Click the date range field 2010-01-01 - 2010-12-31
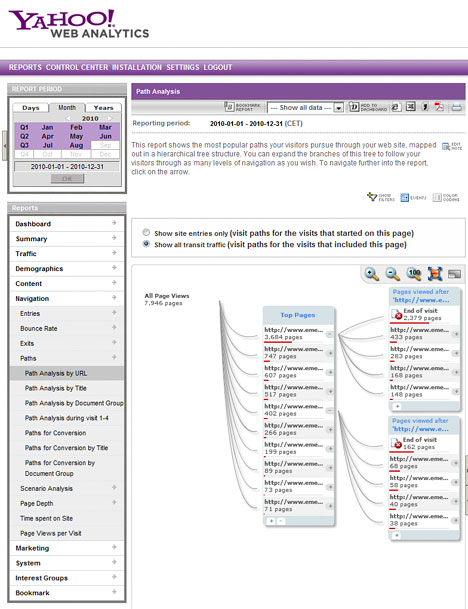 pos(67,167)
